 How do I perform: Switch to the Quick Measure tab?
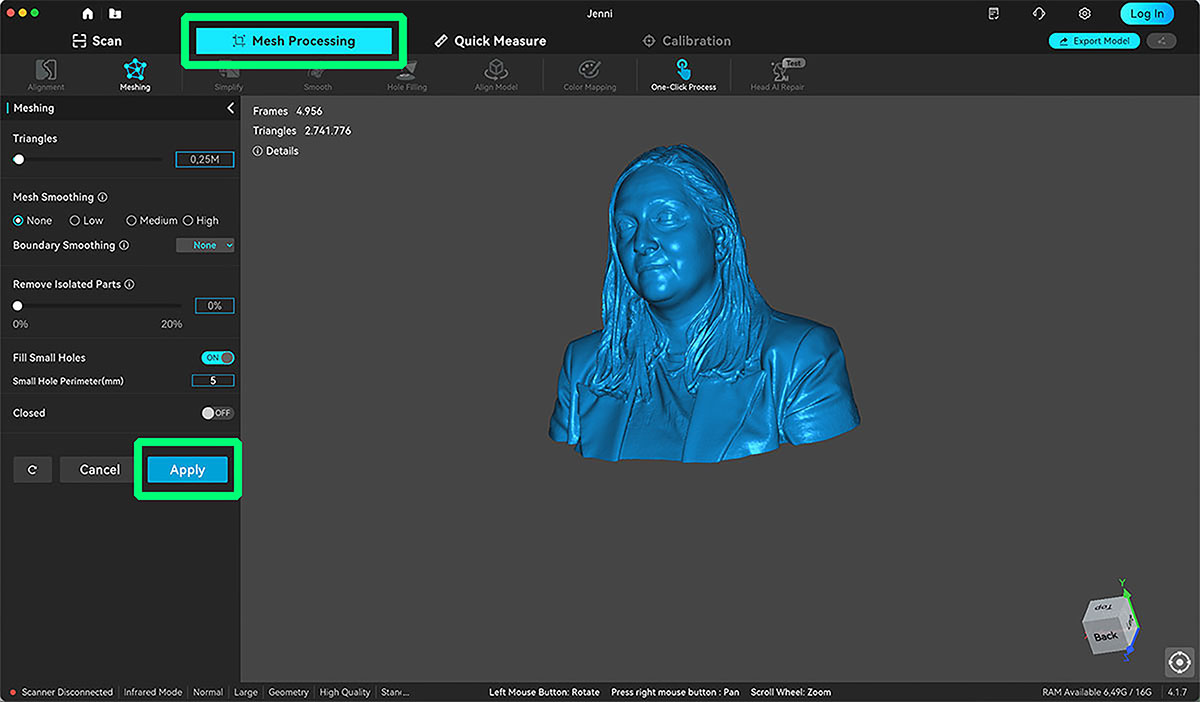click(490, 41)
